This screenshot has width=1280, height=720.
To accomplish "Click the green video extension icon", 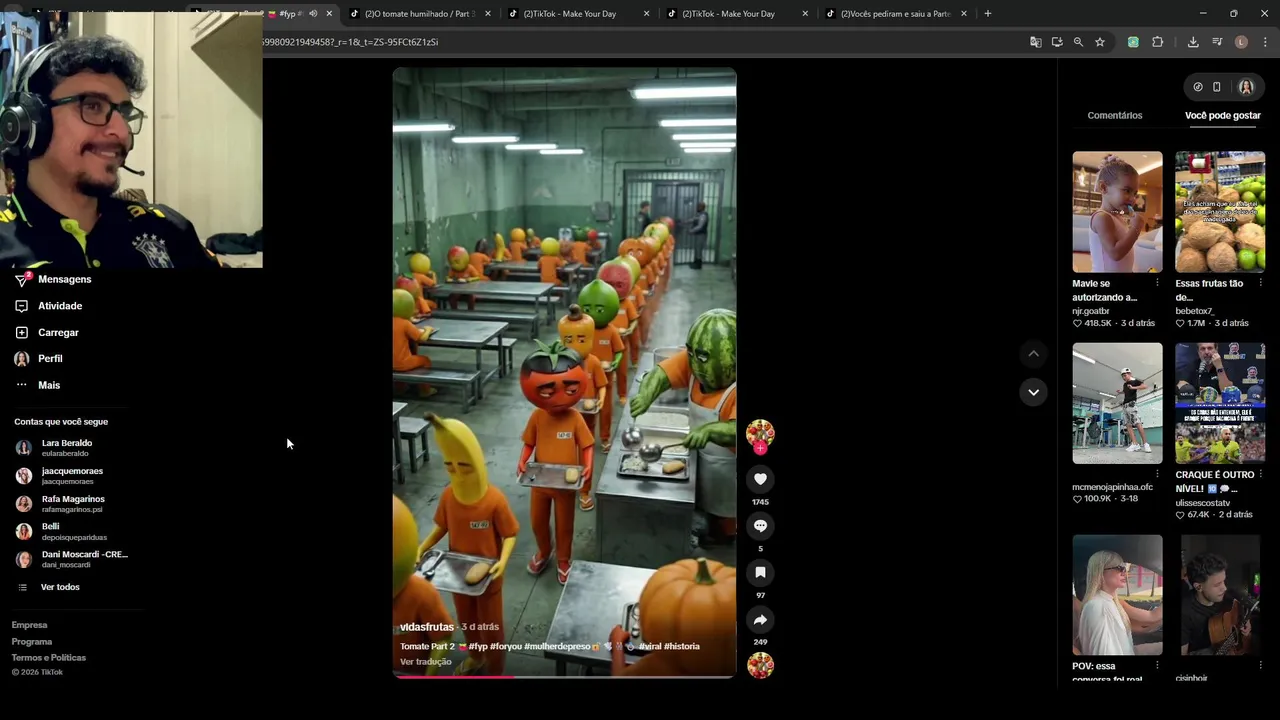I will pos(1133,42).
